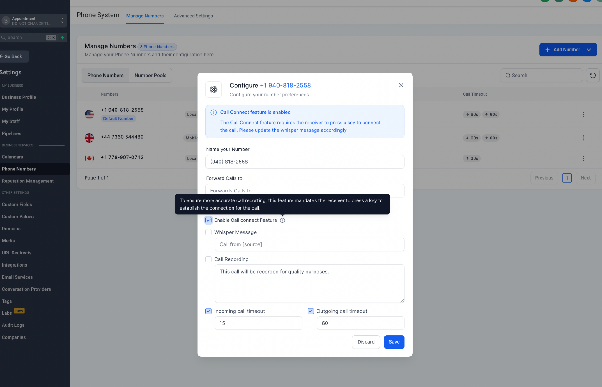Screen dimensions: 602x387
Task: Click the configure gear icon in dialog header
Action: [x=213, y=89]
